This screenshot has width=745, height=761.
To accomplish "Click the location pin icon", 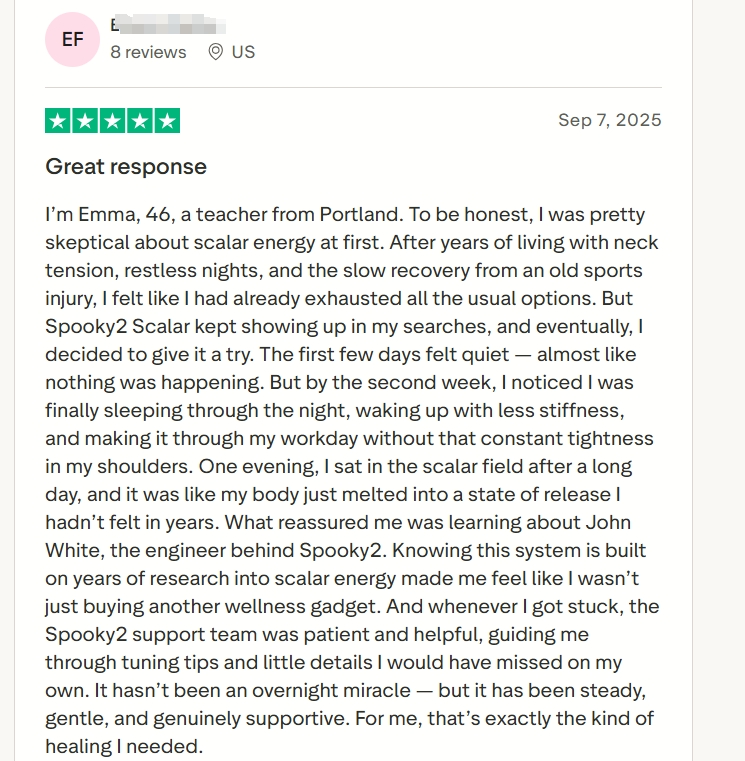I will click(215, 52).
